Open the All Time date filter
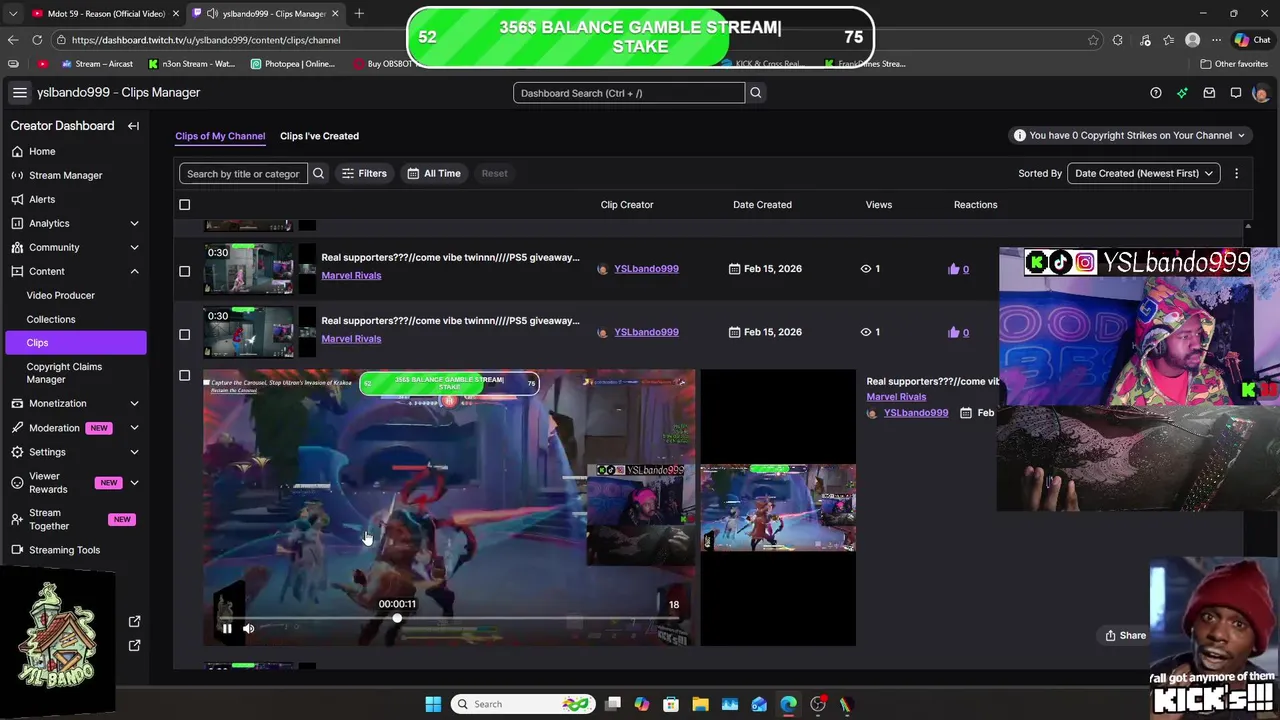1280x720 pixels. (434, 173)
